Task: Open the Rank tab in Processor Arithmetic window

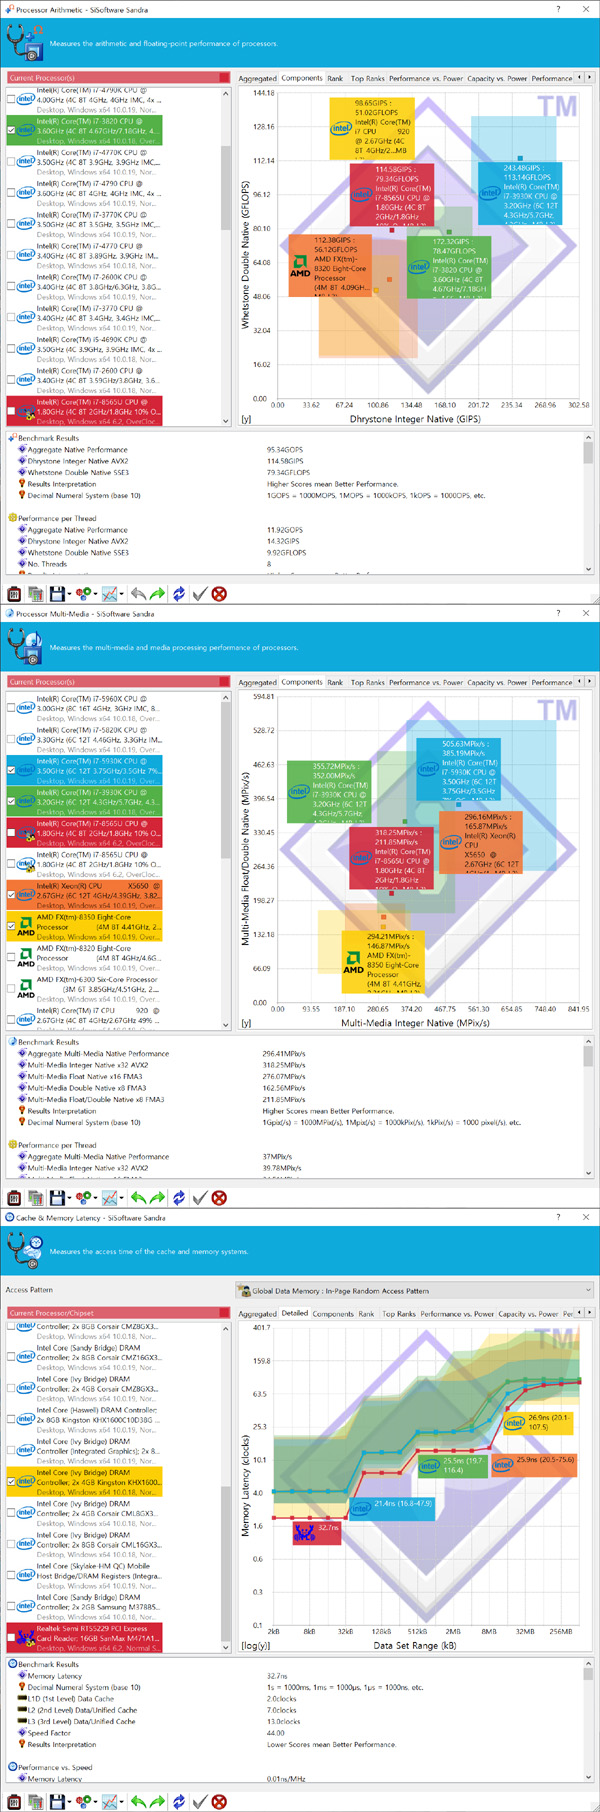Action: (335, 78)
